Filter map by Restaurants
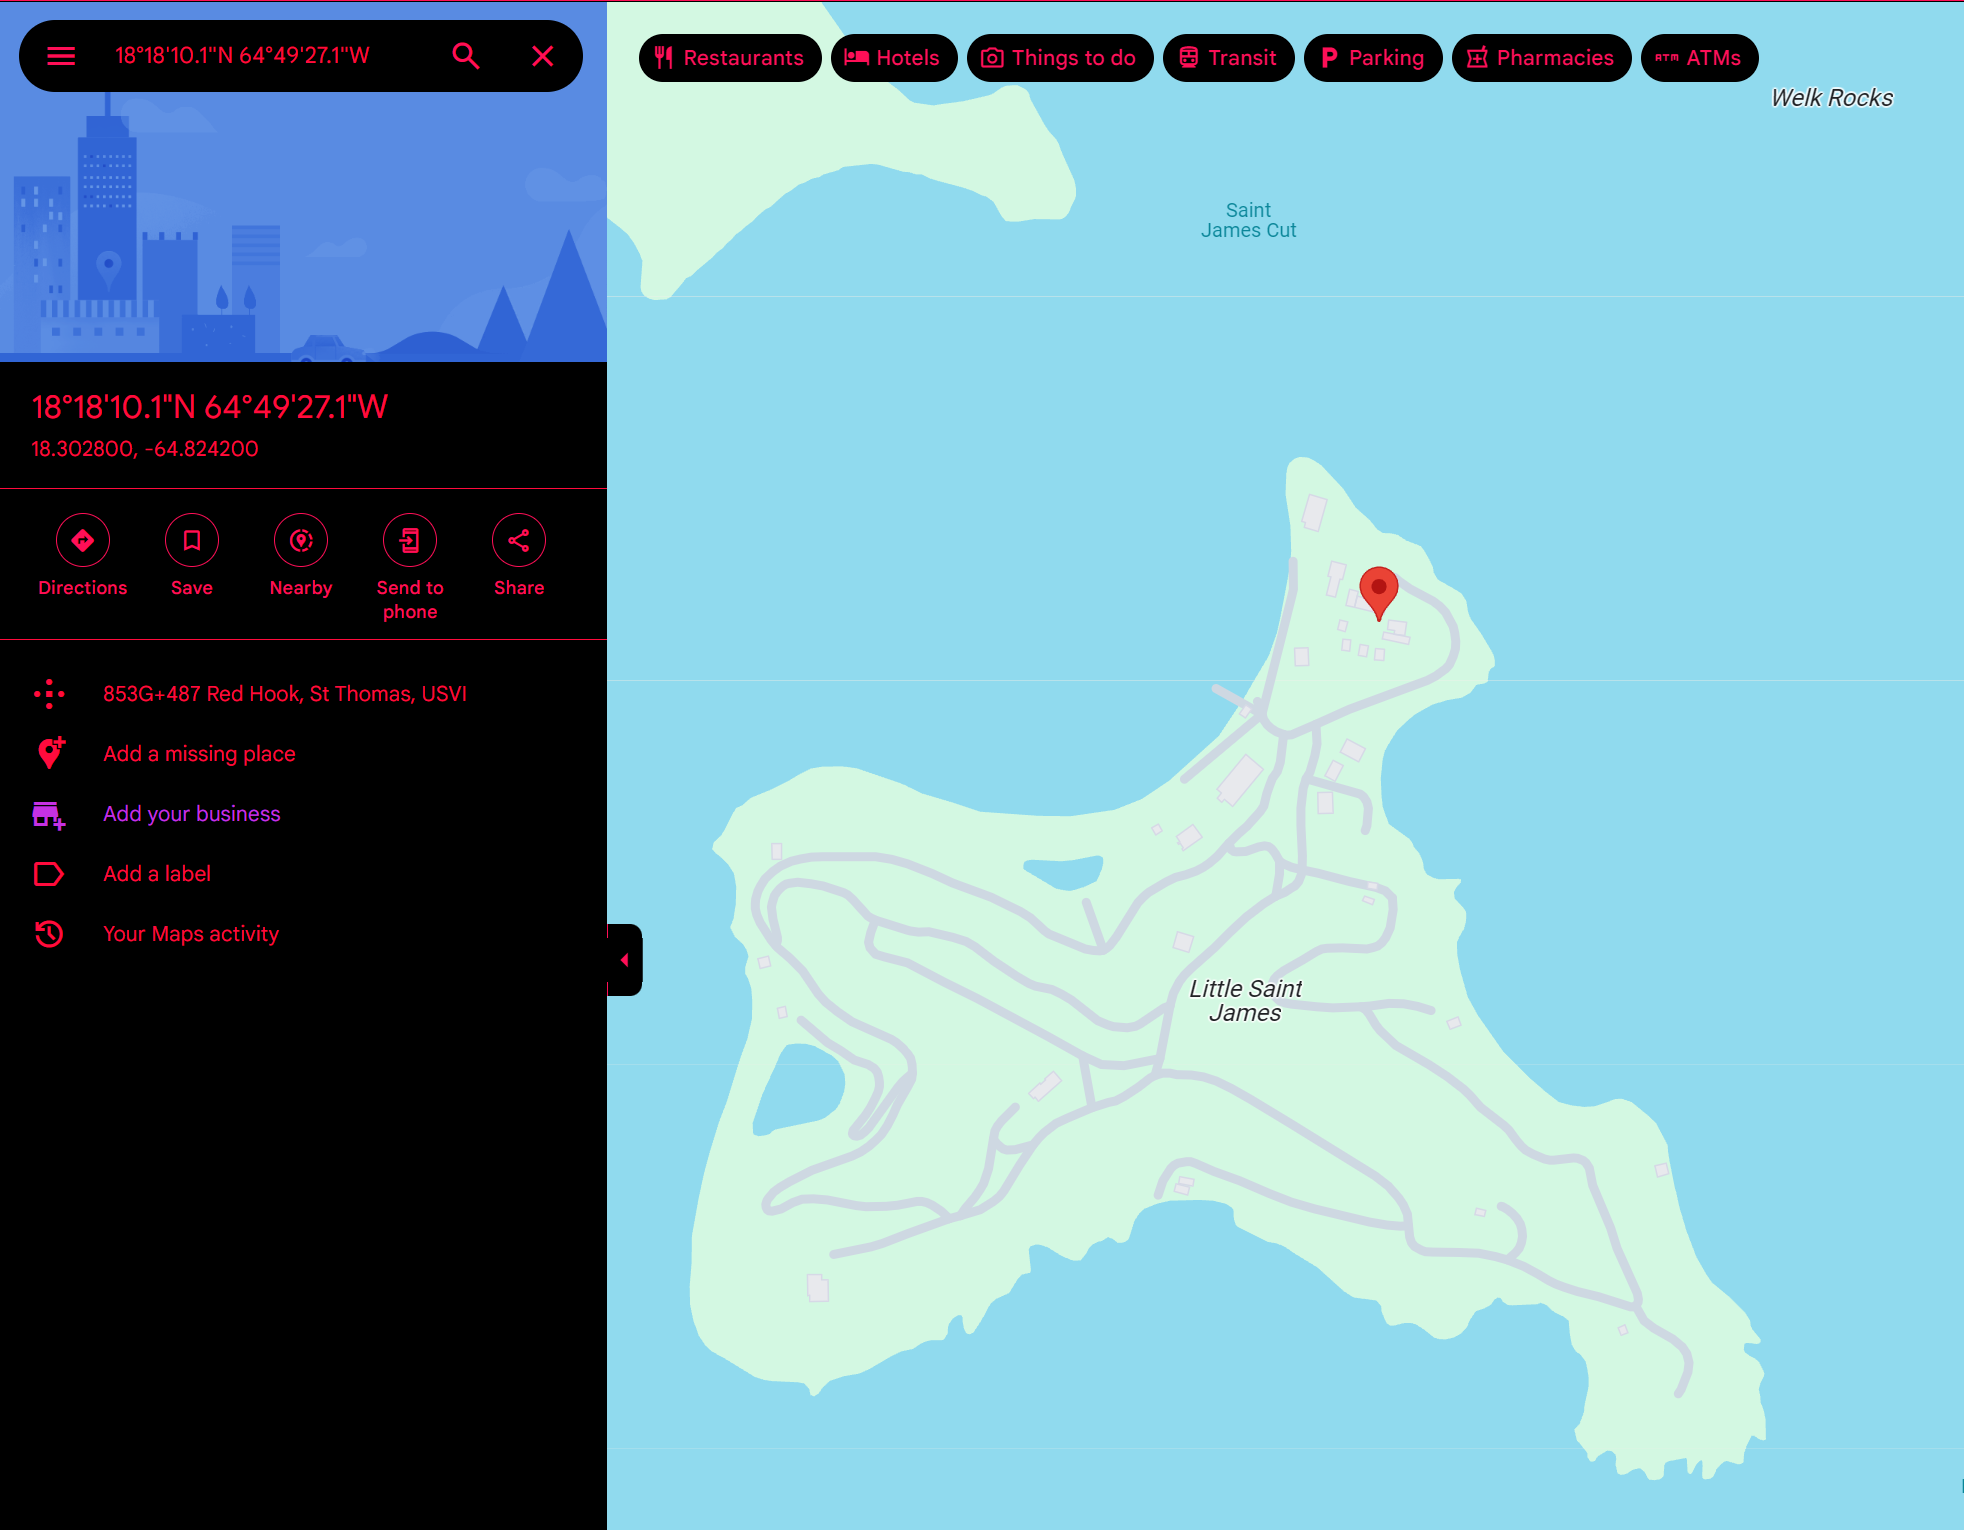The width and height of the screenshot is (1964, 1530). click(730, 58)
